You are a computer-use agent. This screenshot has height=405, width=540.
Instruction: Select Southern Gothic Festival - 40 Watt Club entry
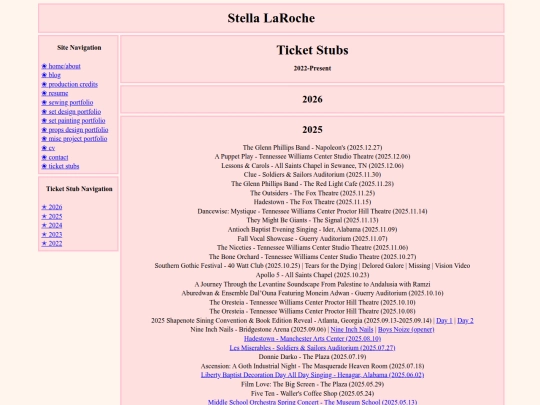(x=312, y=266)
